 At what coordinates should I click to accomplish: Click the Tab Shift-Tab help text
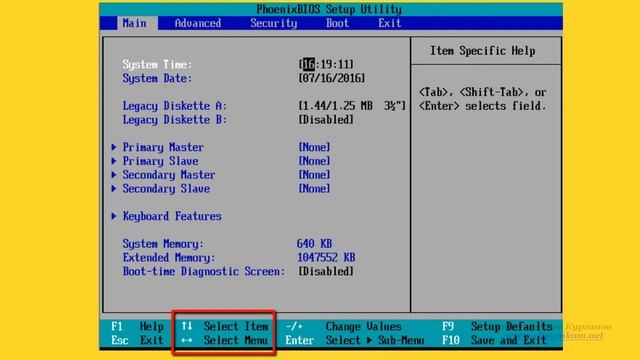(x=482, y=99)
